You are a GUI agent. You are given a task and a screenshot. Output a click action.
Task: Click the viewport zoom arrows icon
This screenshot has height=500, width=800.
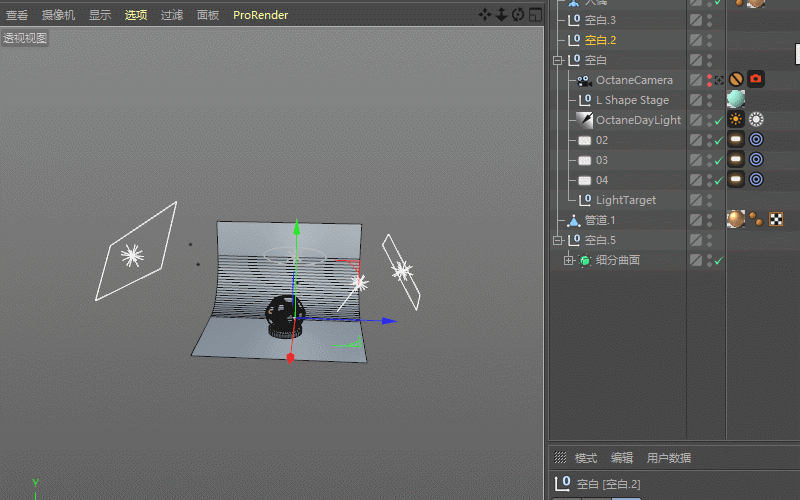pos(502,15)
